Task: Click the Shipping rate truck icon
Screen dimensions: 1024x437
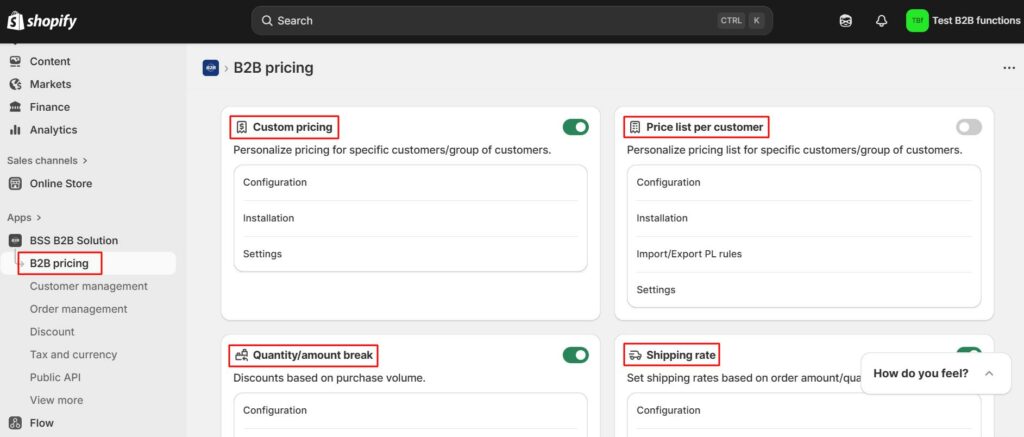Action: click(x=635, y=355)
